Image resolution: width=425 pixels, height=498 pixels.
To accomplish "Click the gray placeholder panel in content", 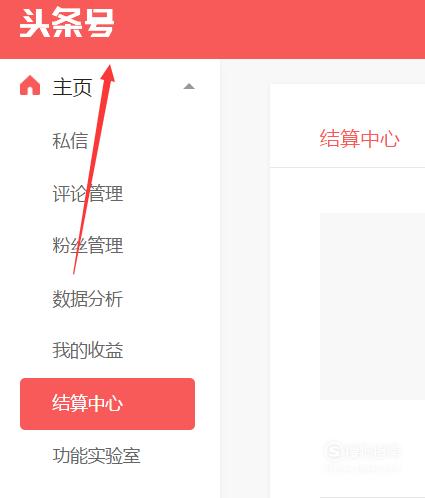I will click(372, 306).
